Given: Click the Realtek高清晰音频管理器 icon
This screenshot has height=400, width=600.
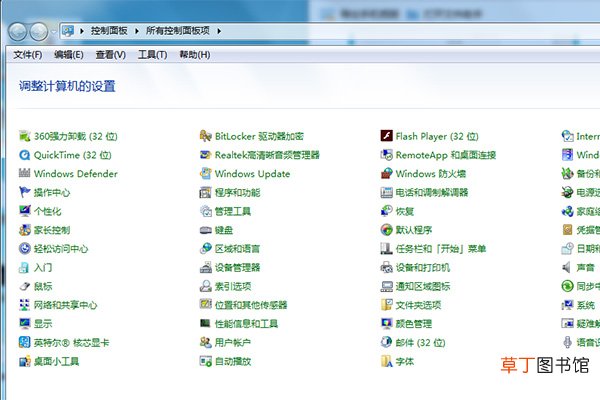Looking at the screenshot, I should [205, 155].
